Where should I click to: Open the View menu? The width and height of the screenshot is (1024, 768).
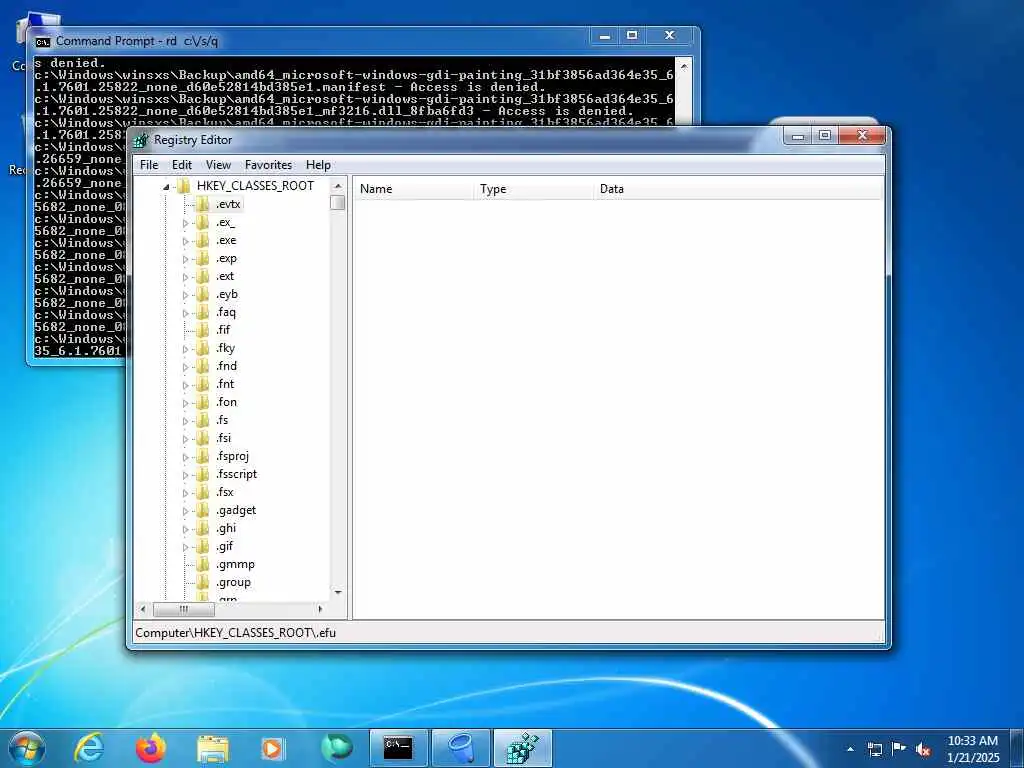click(x=218, y=165)
